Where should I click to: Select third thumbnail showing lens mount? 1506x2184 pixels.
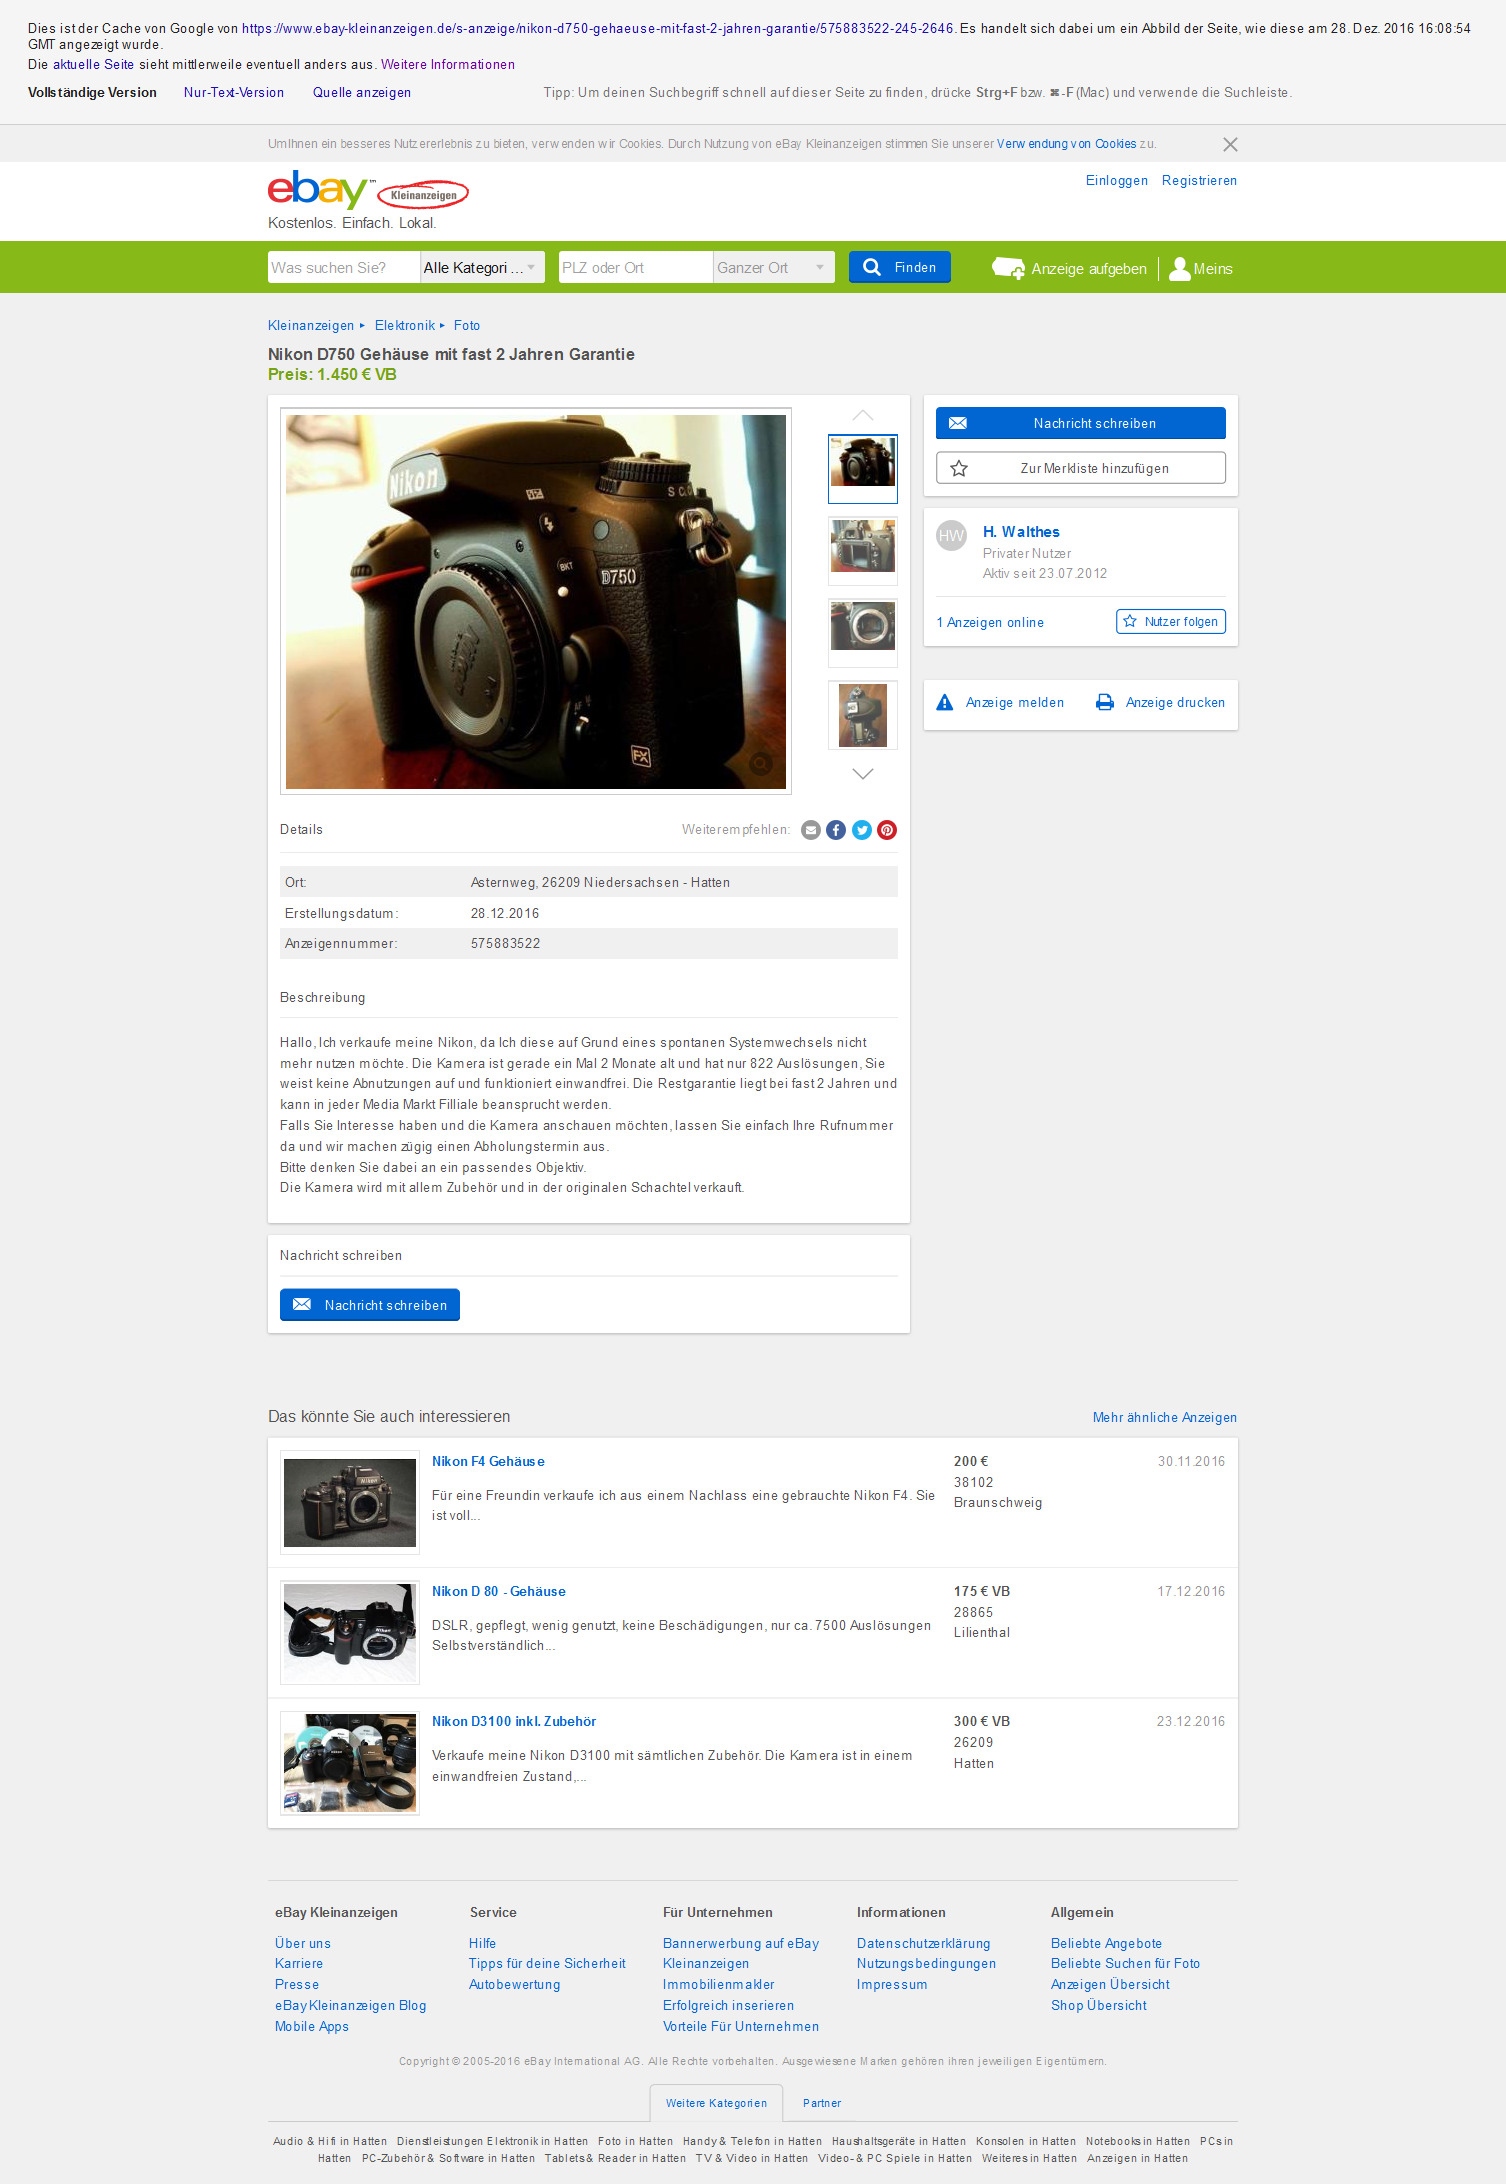point(863,632)
